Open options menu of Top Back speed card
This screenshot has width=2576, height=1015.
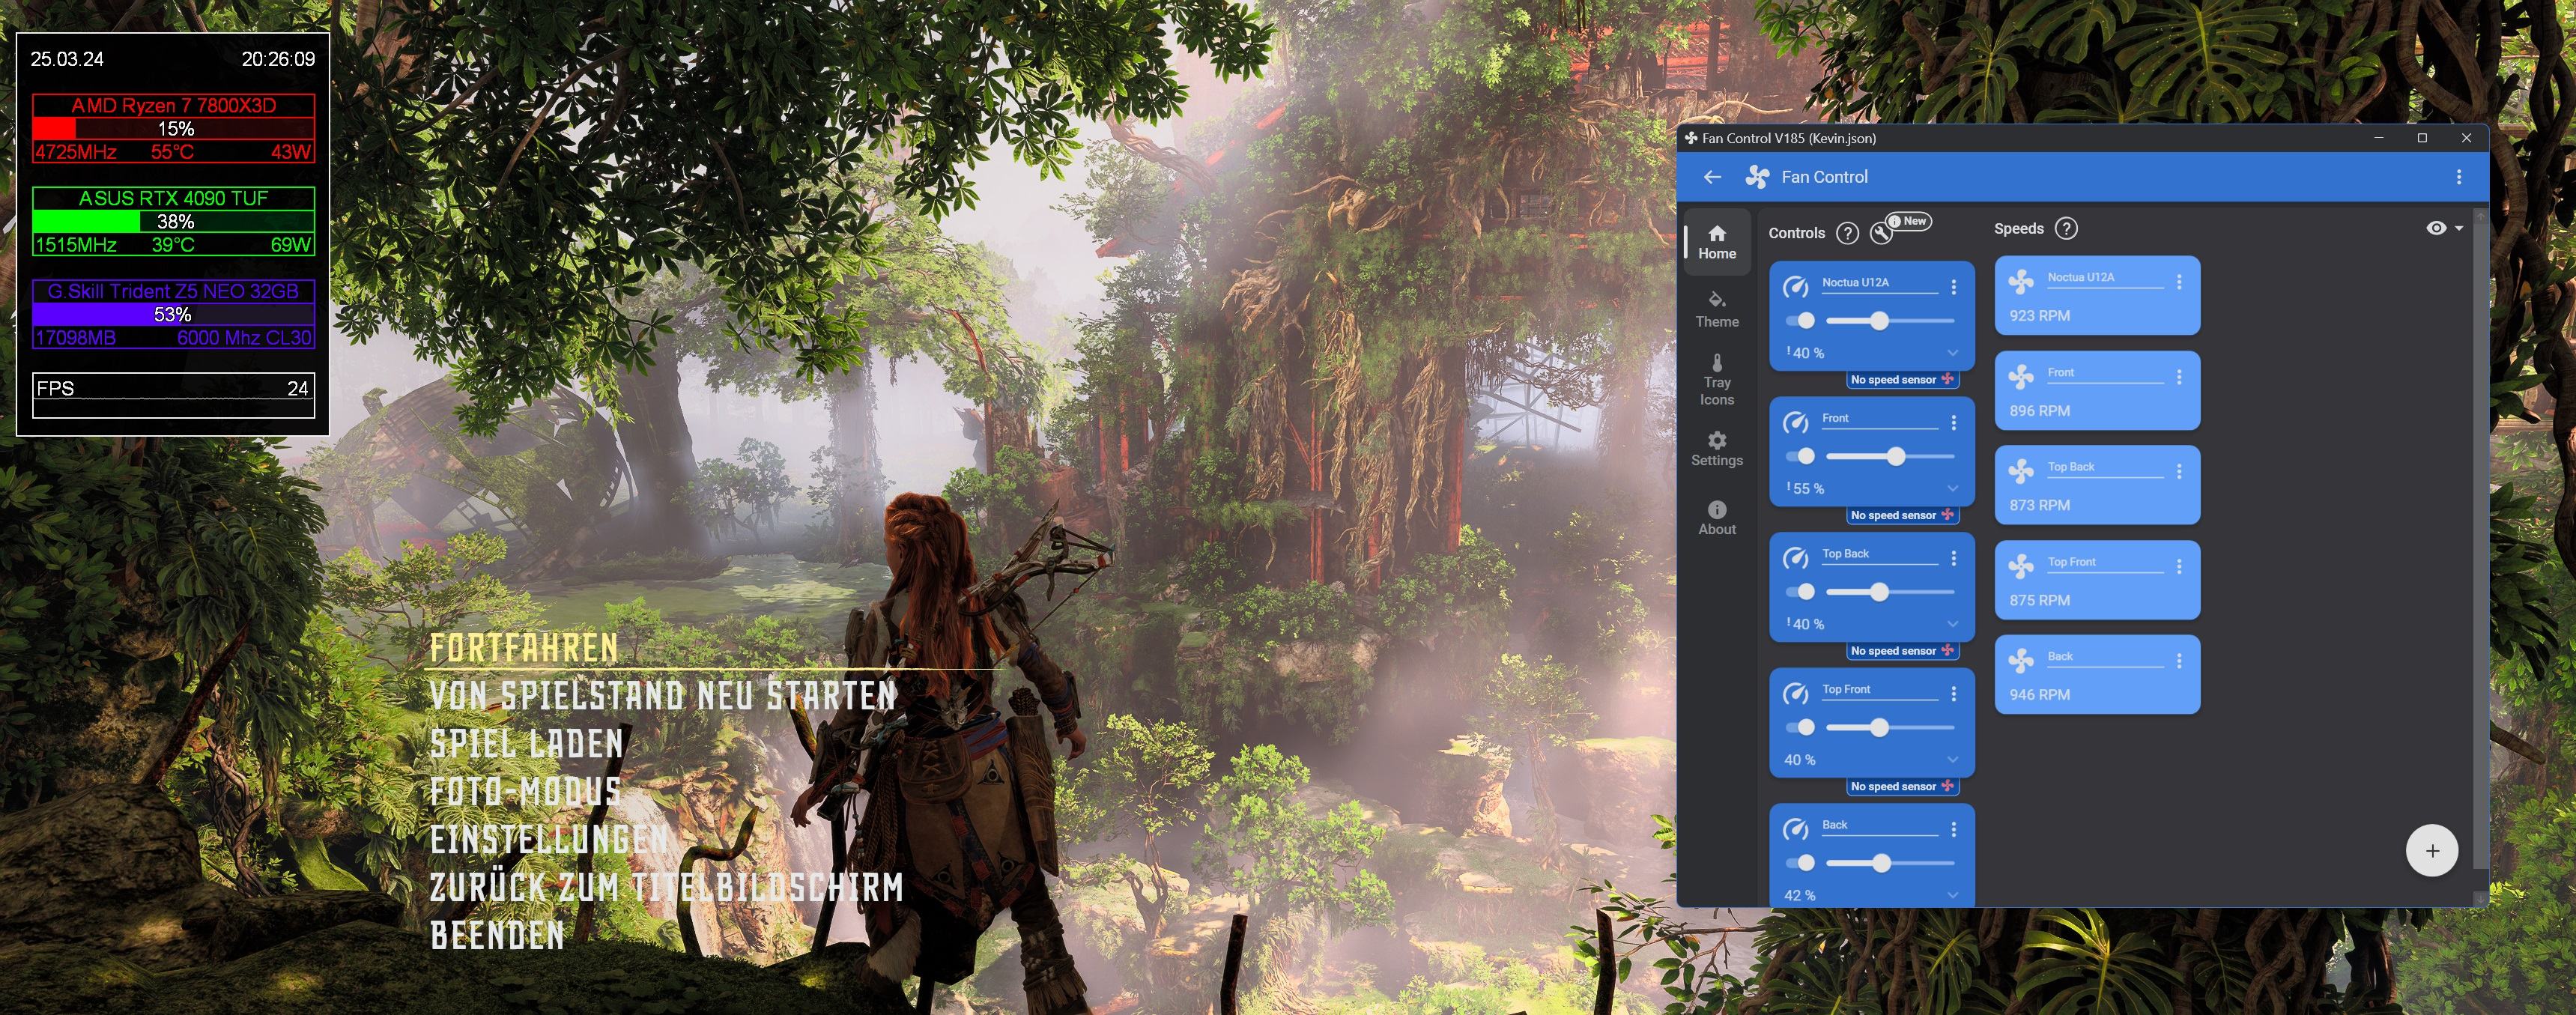coord(2179,472)
